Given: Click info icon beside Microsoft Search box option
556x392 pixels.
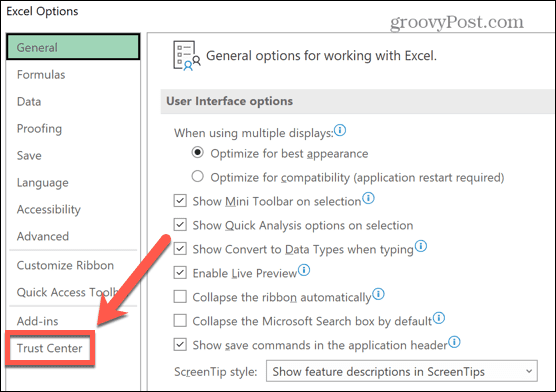Looking at the screenshot, I should 439,318.
